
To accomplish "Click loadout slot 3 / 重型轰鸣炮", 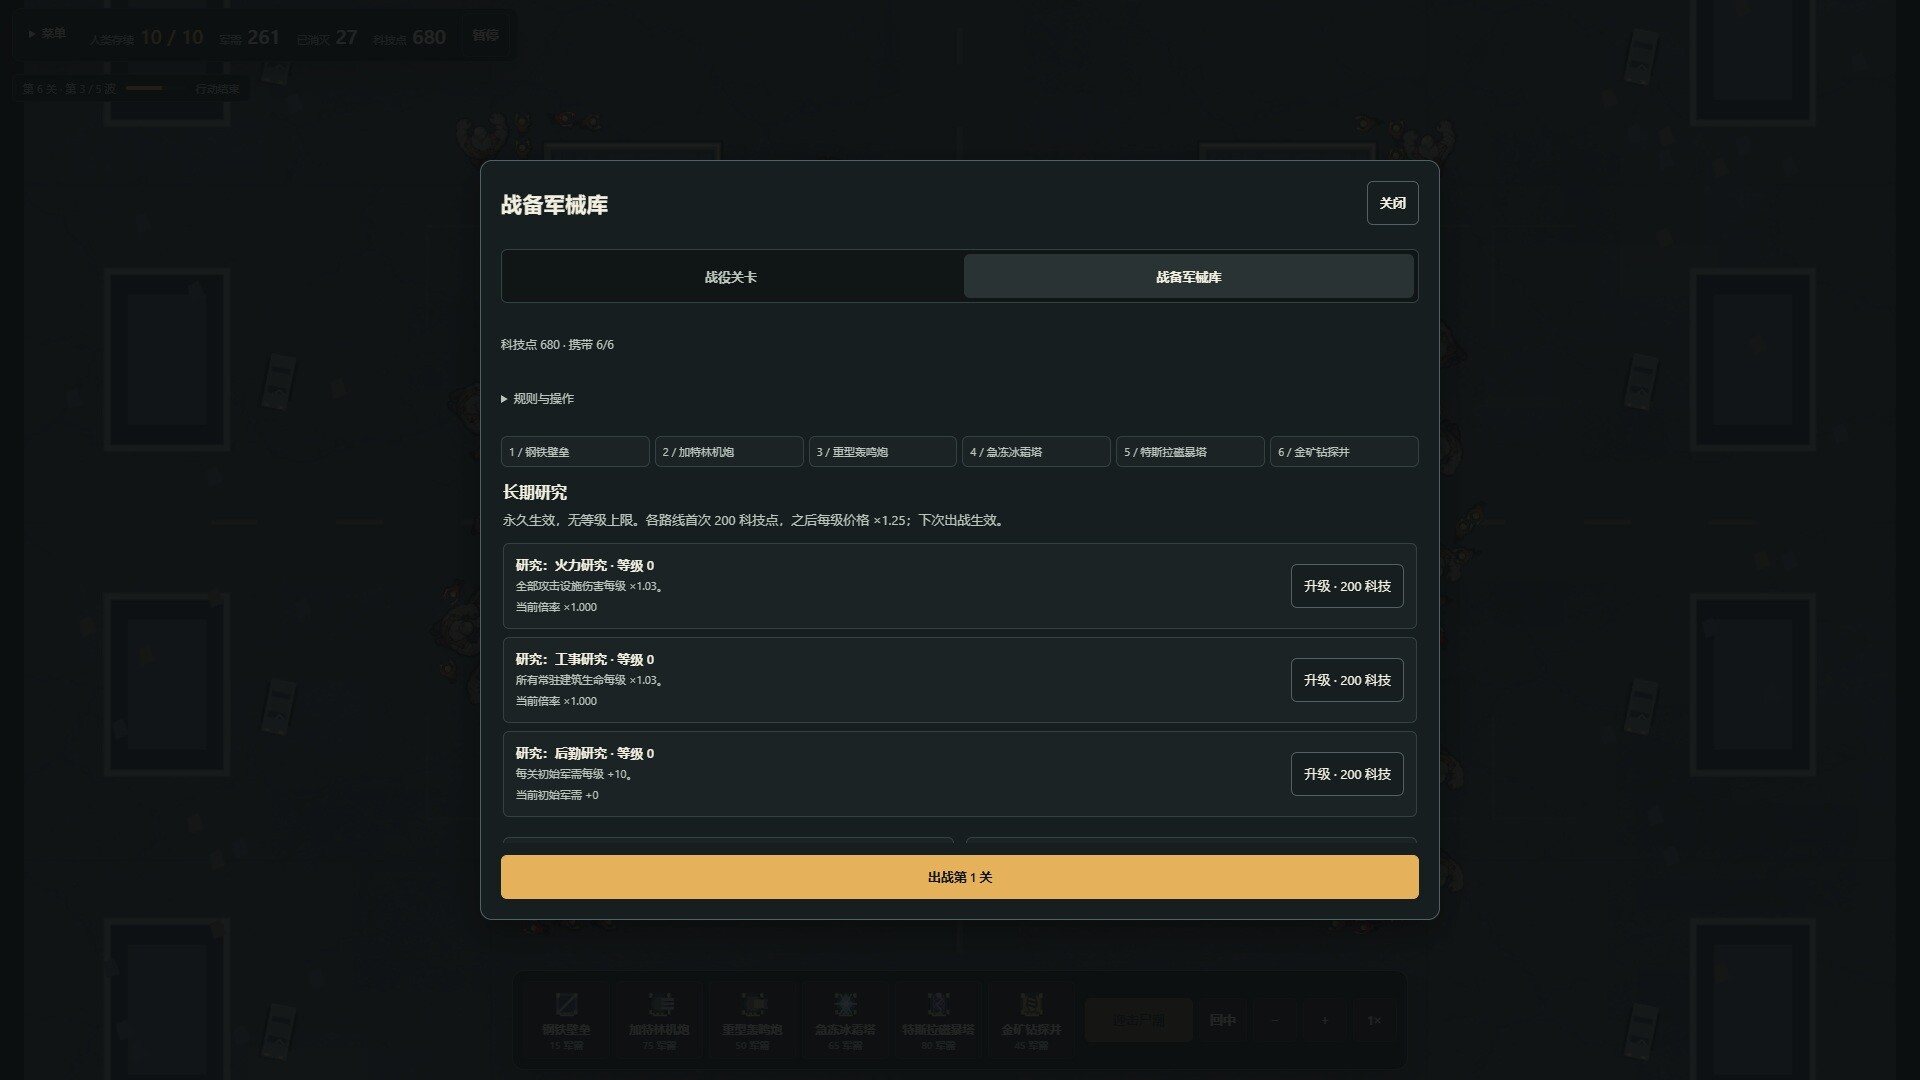I will (883, 452).
